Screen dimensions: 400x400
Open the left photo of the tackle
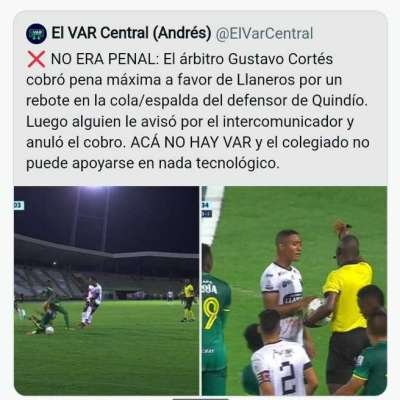tap(106, 291)
